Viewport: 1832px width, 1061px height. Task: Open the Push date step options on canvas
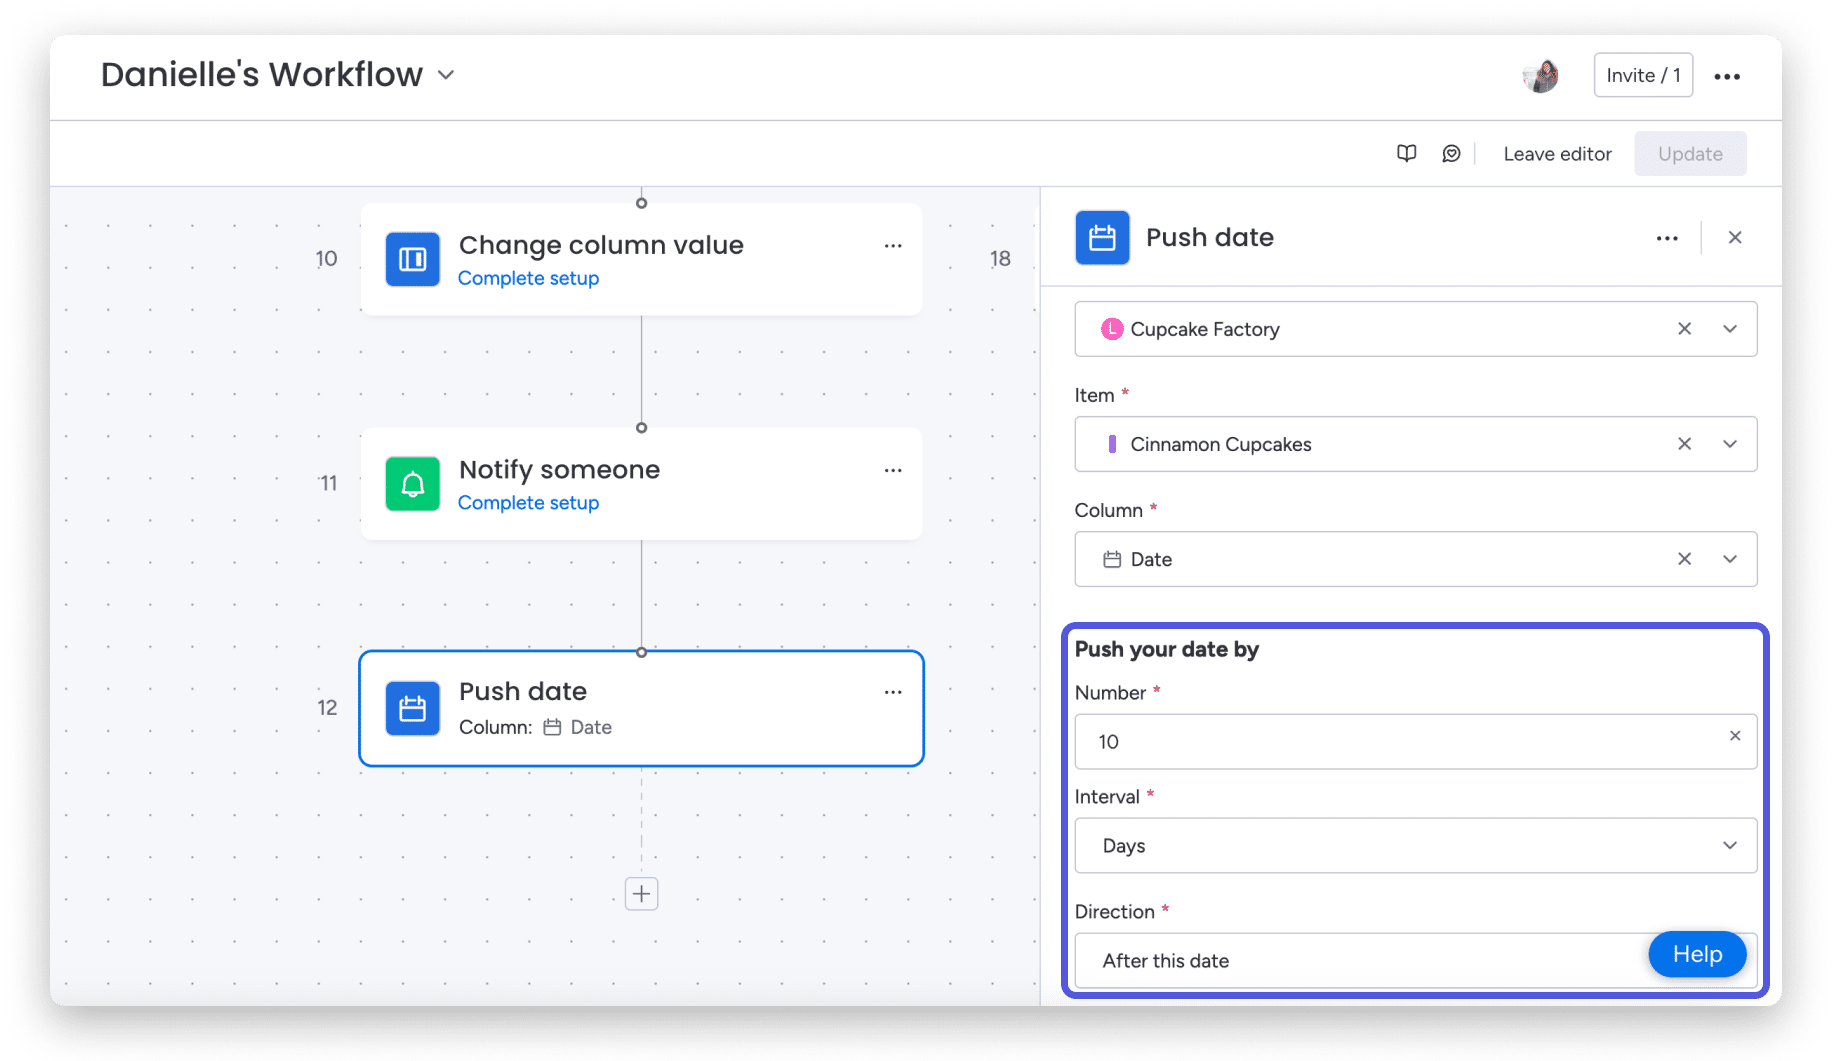coord(893,692)
